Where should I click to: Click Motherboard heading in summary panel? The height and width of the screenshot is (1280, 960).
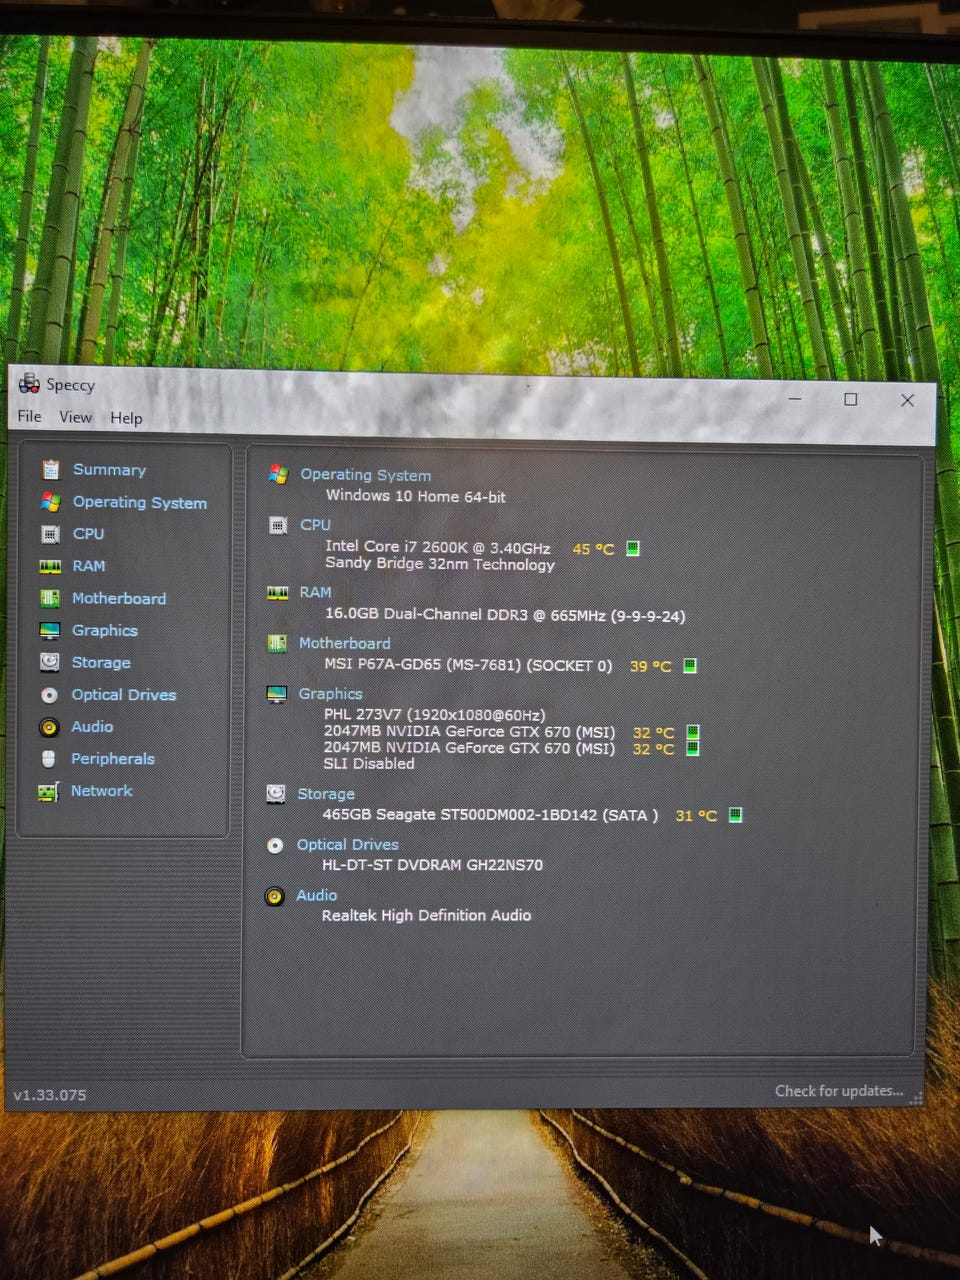[345, 643]
